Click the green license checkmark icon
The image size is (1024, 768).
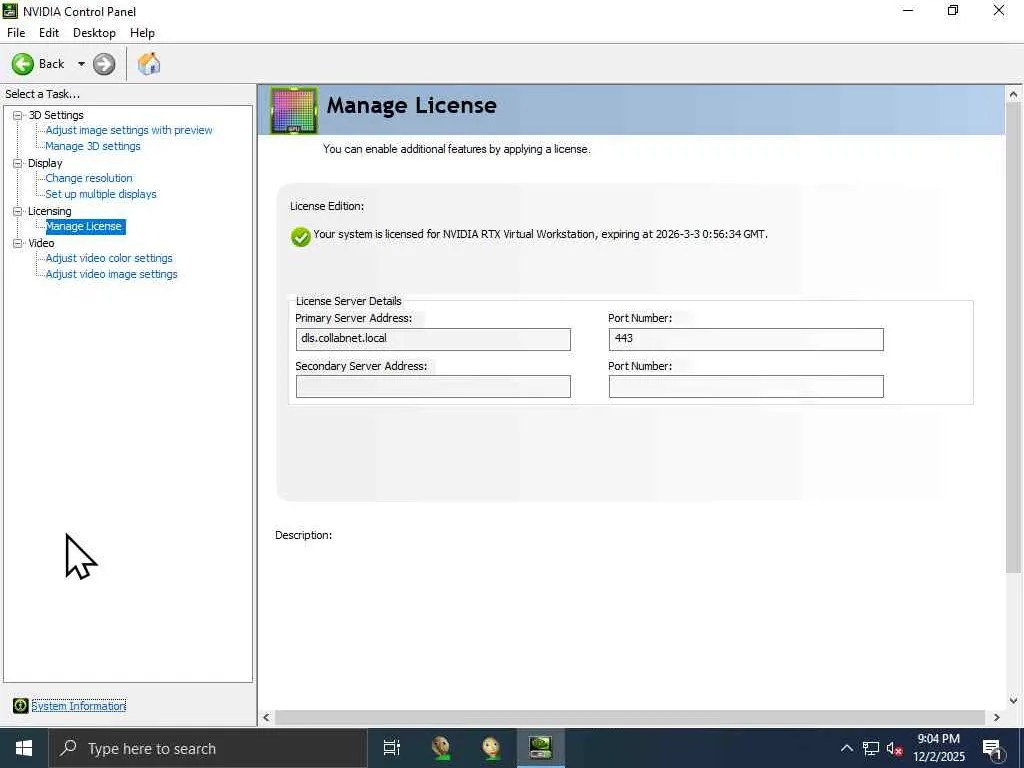click(x=300, y=236)
